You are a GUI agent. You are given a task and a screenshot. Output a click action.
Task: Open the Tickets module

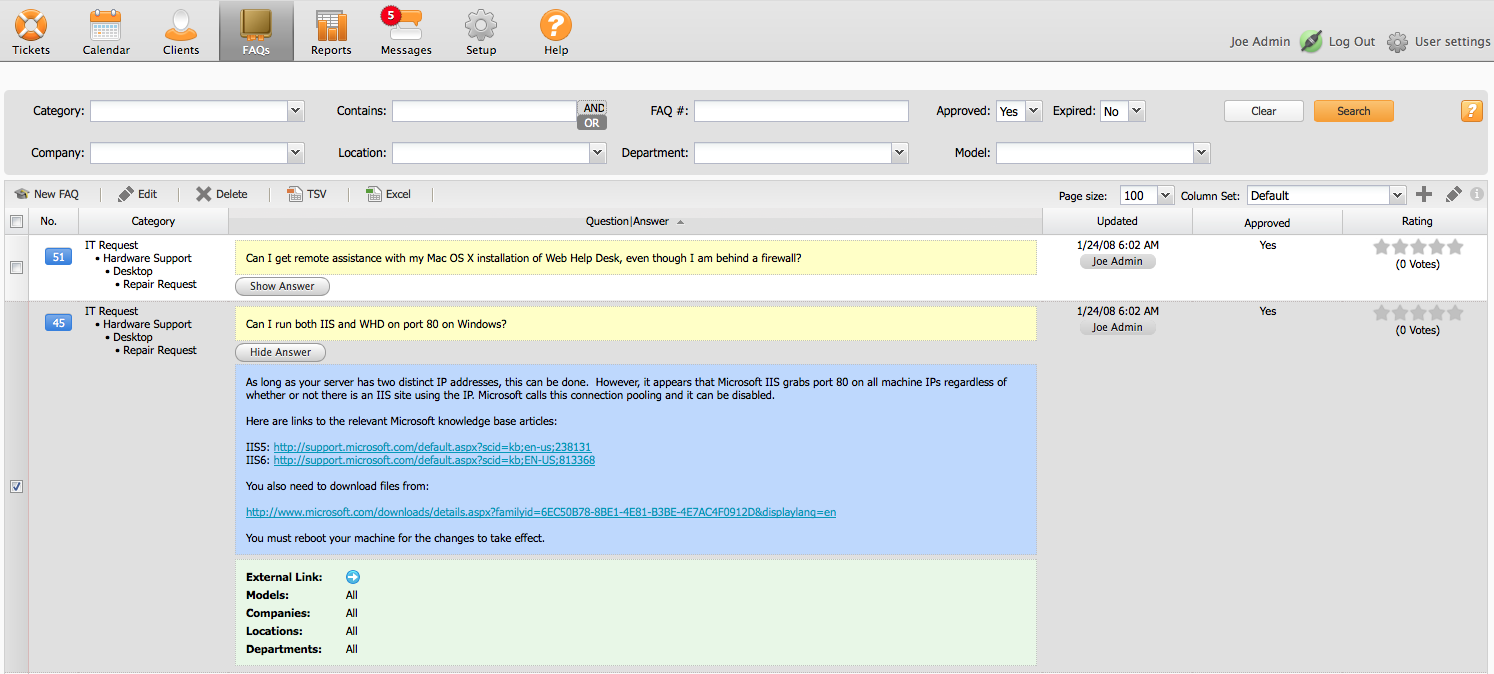[31, 32]
